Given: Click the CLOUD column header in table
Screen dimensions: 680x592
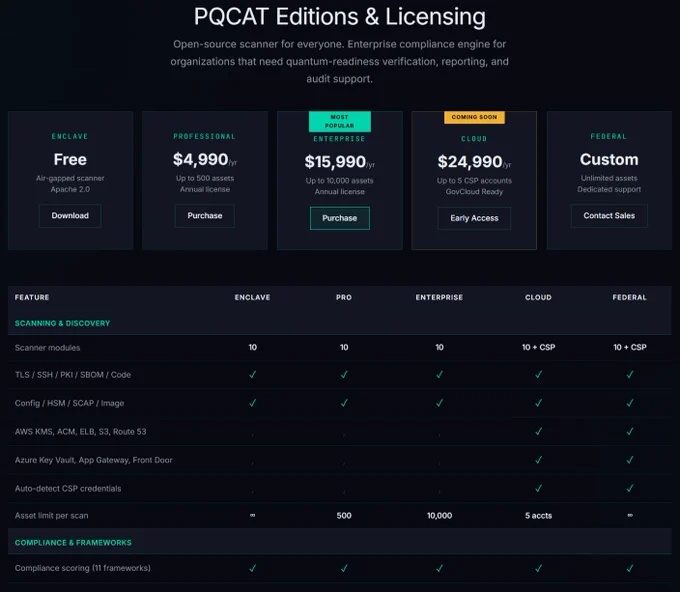Looking at the screenshot, I should pyautogui.click(x=538, y=298).
